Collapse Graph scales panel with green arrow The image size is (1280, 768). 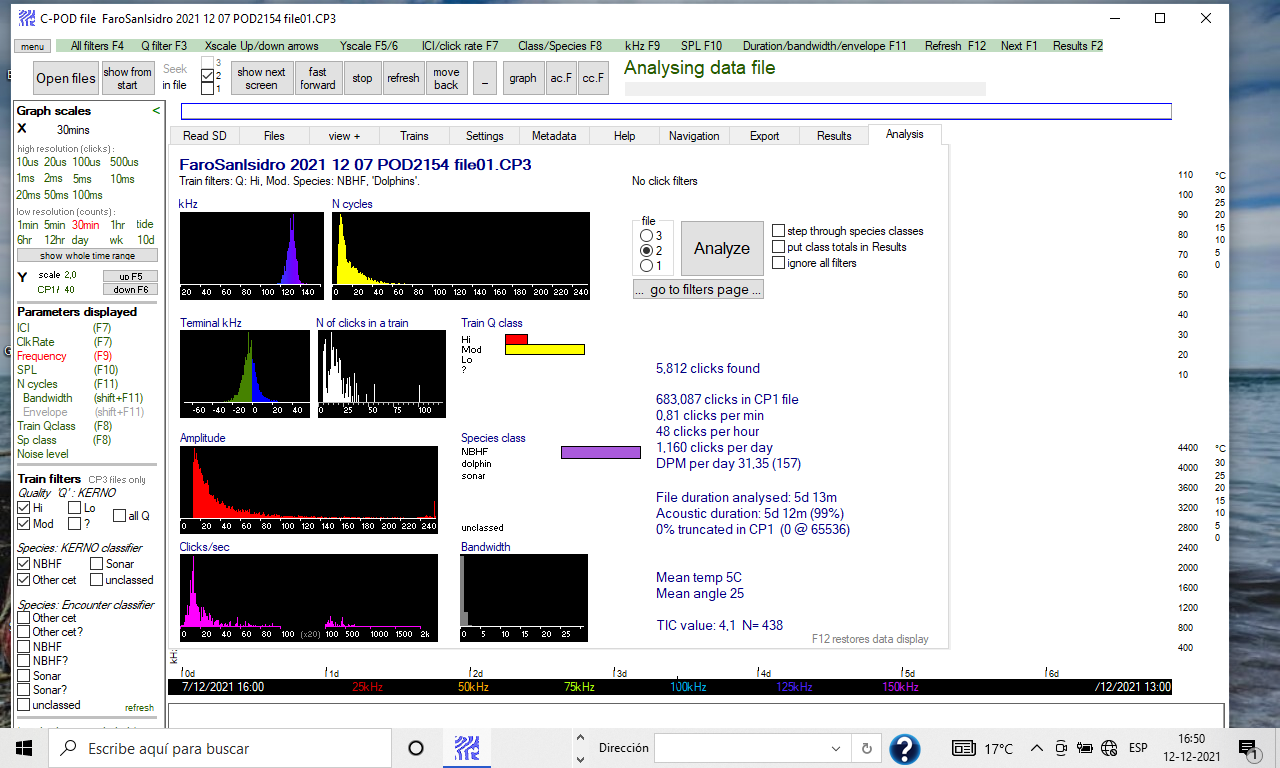click(156, 111)
